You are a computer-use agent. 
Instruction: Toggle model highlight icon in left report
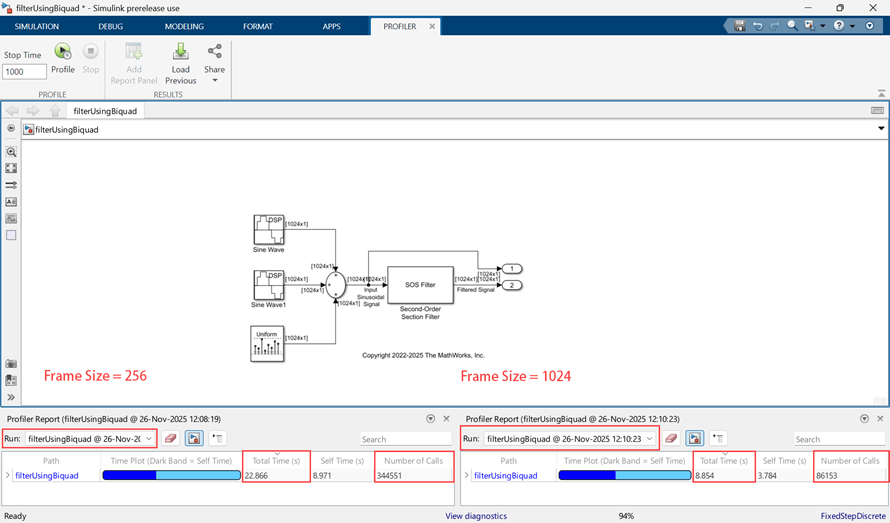click(x=194, y=438)
